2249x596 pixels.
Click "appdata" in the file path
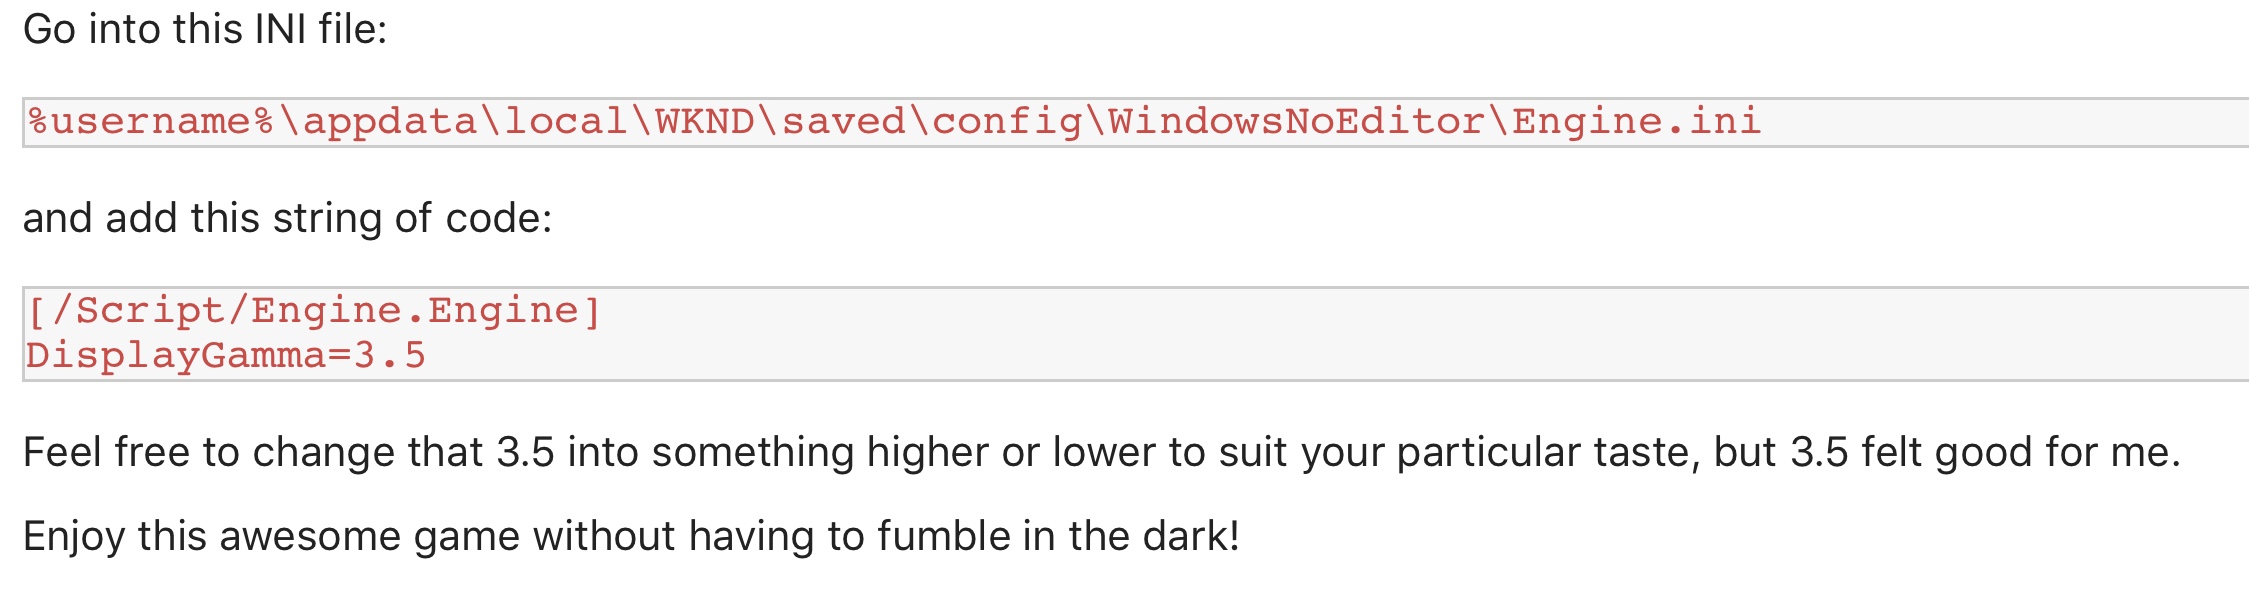pos(390,122)
